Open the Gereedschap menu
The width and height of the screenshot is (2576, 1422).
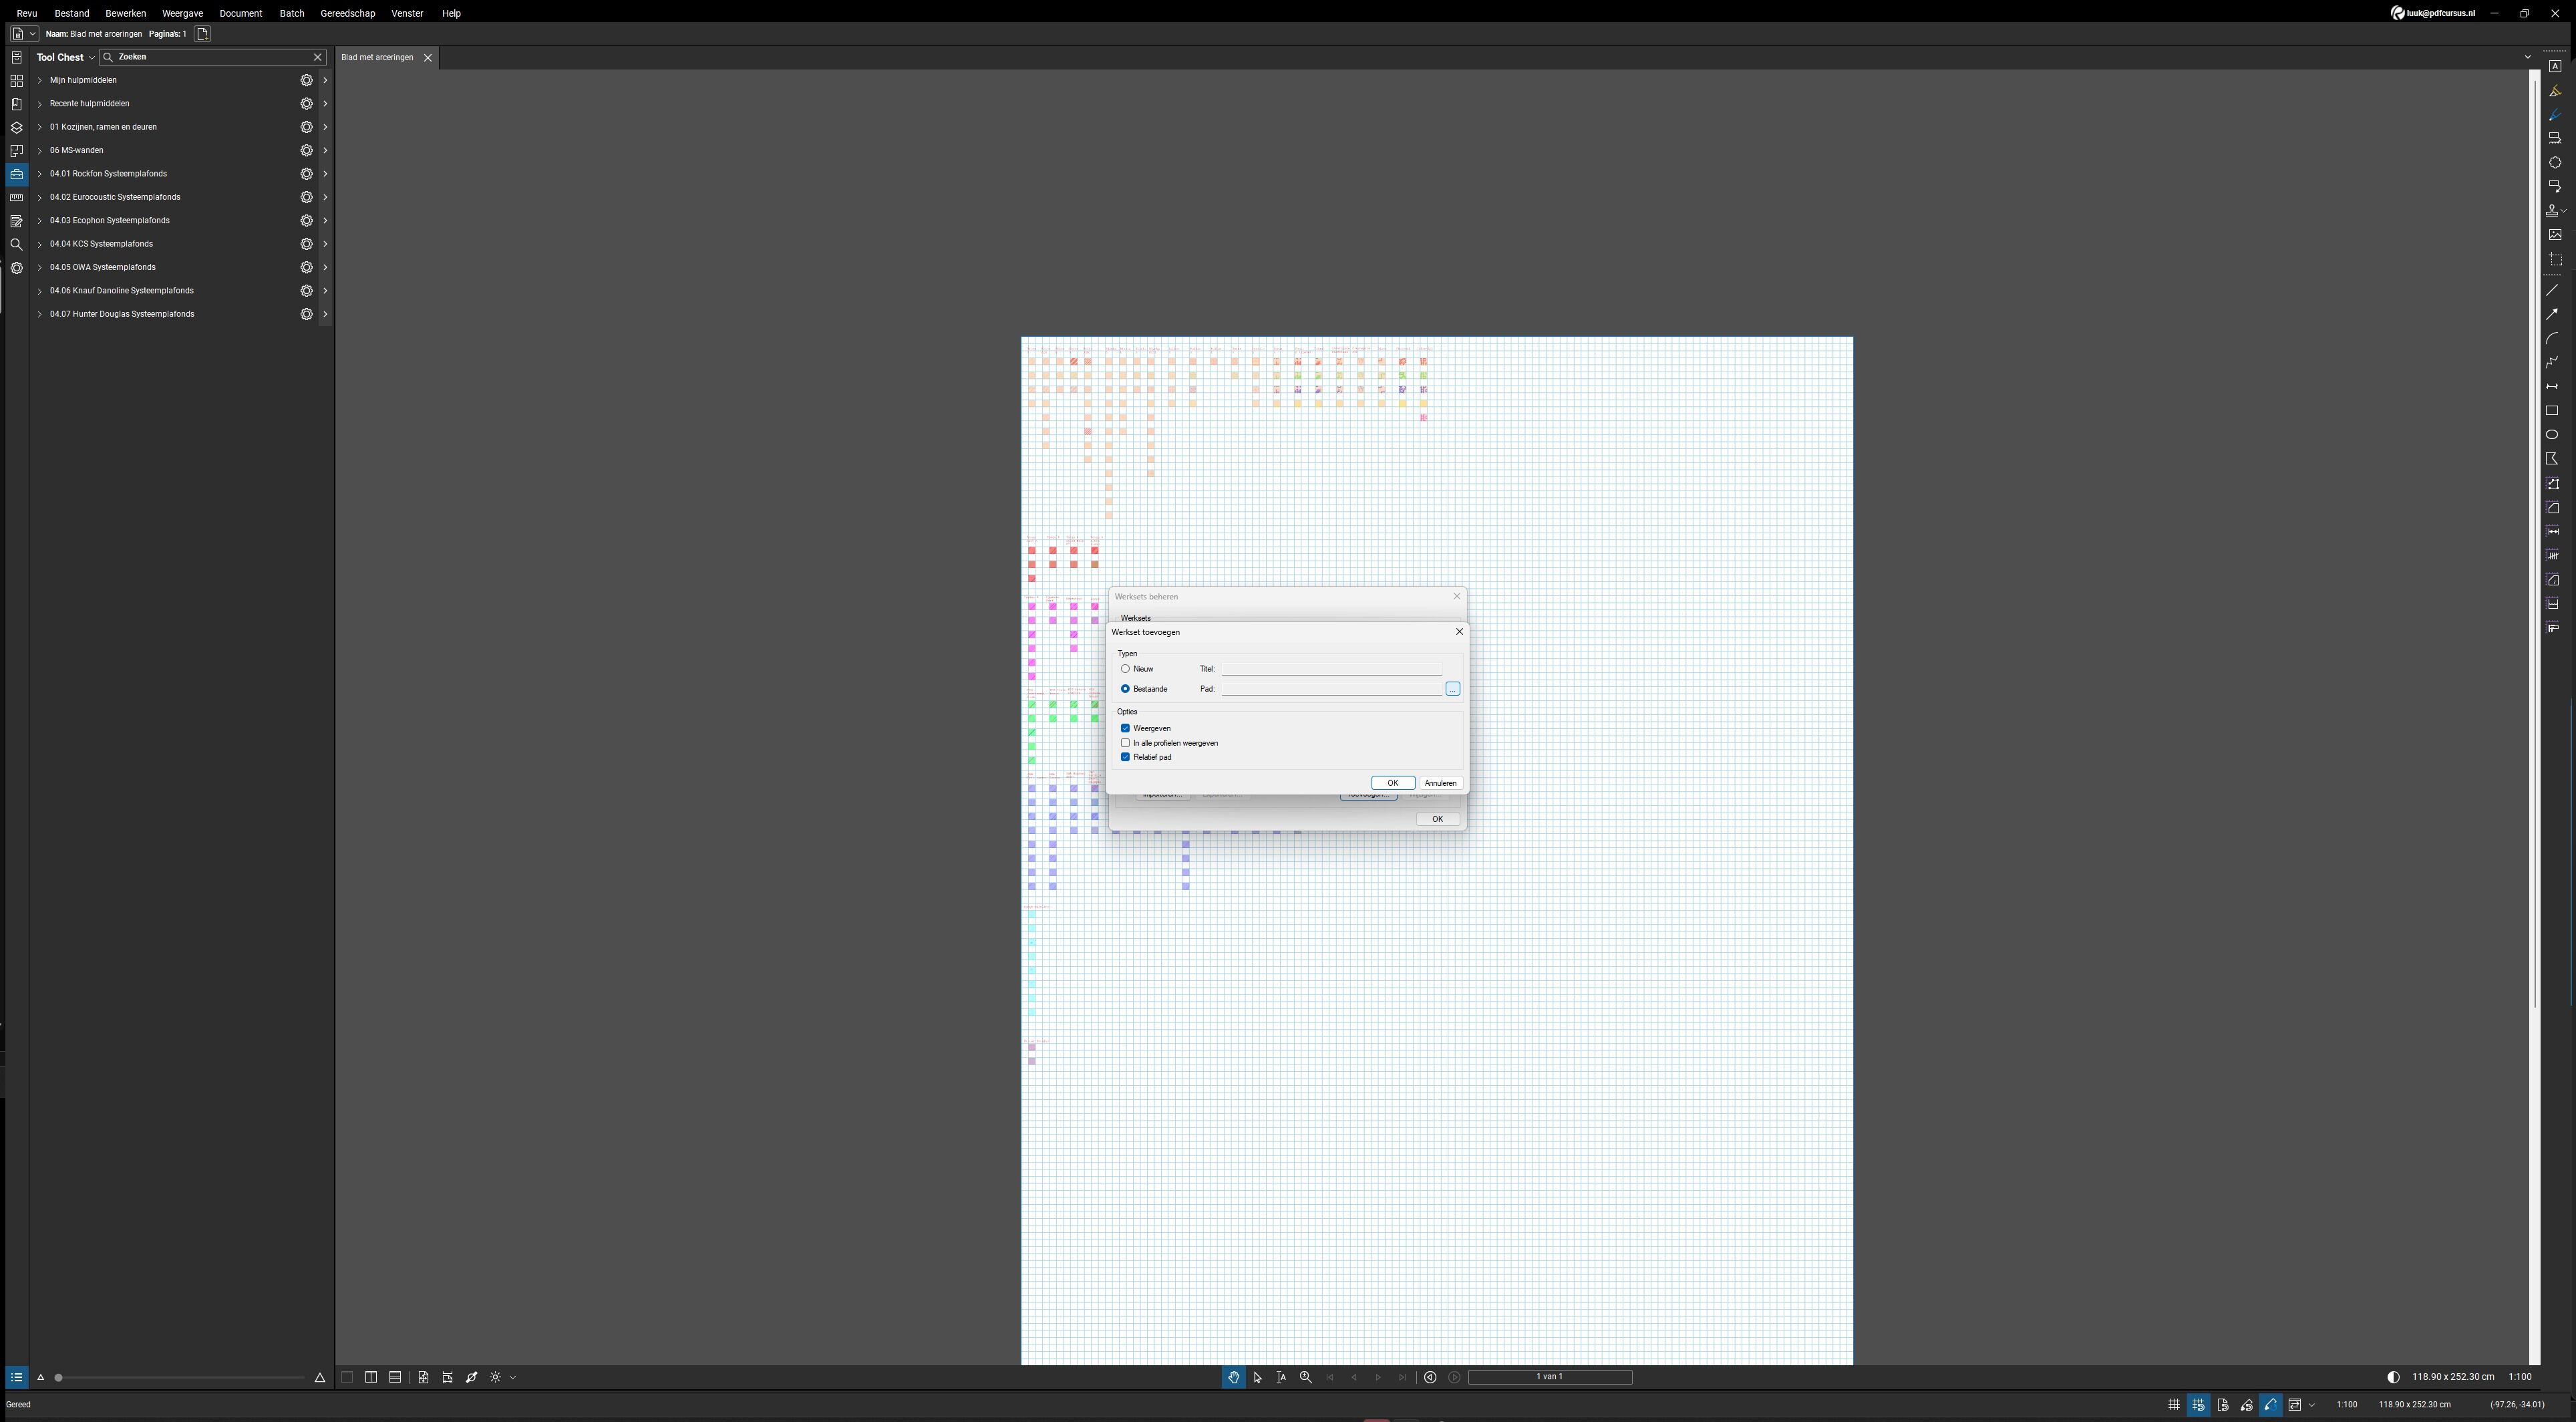tap(347, 13)
